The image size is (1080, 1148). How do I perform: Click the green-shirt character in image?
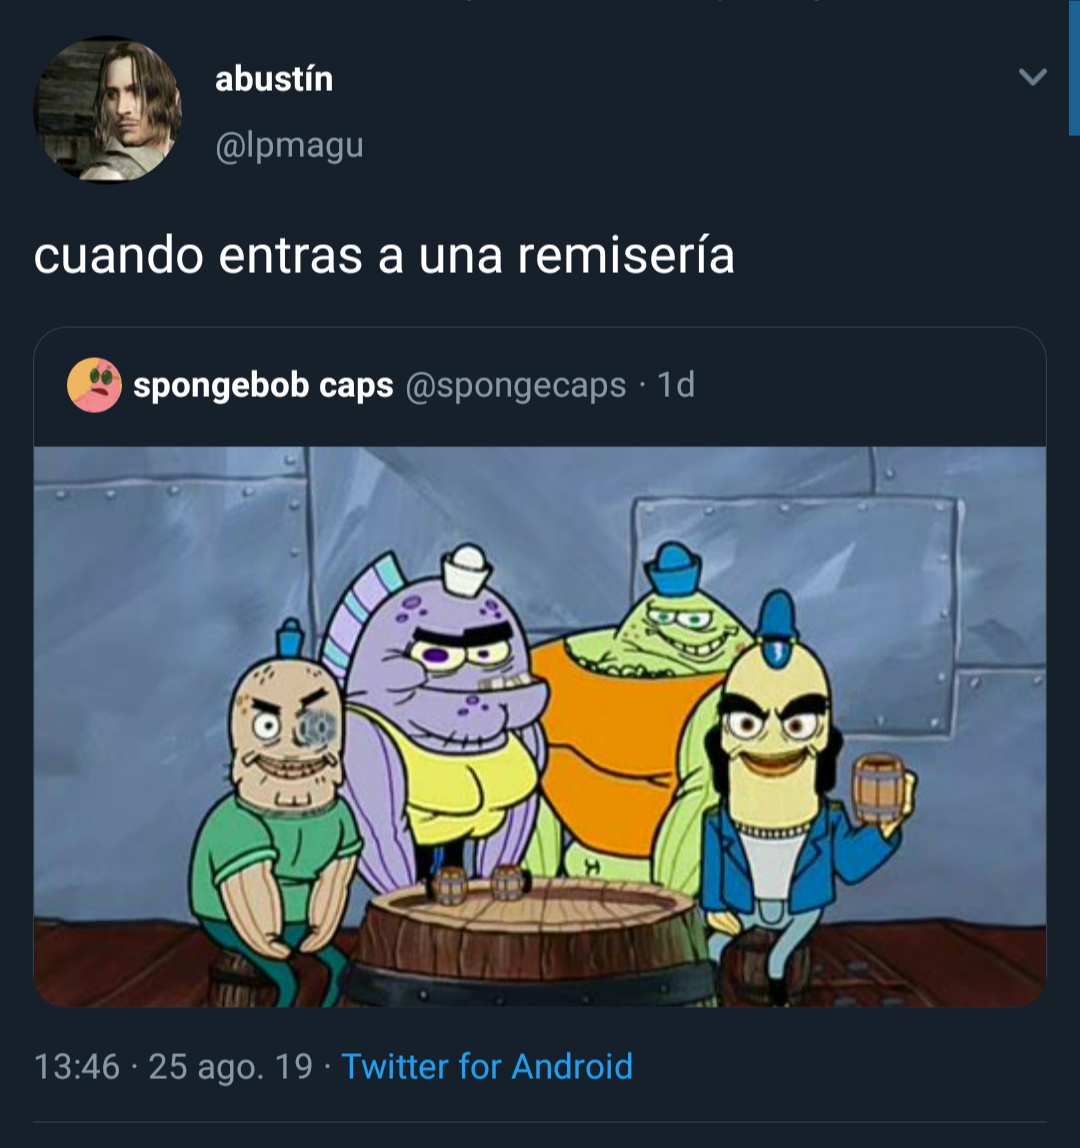coord(275,813)
